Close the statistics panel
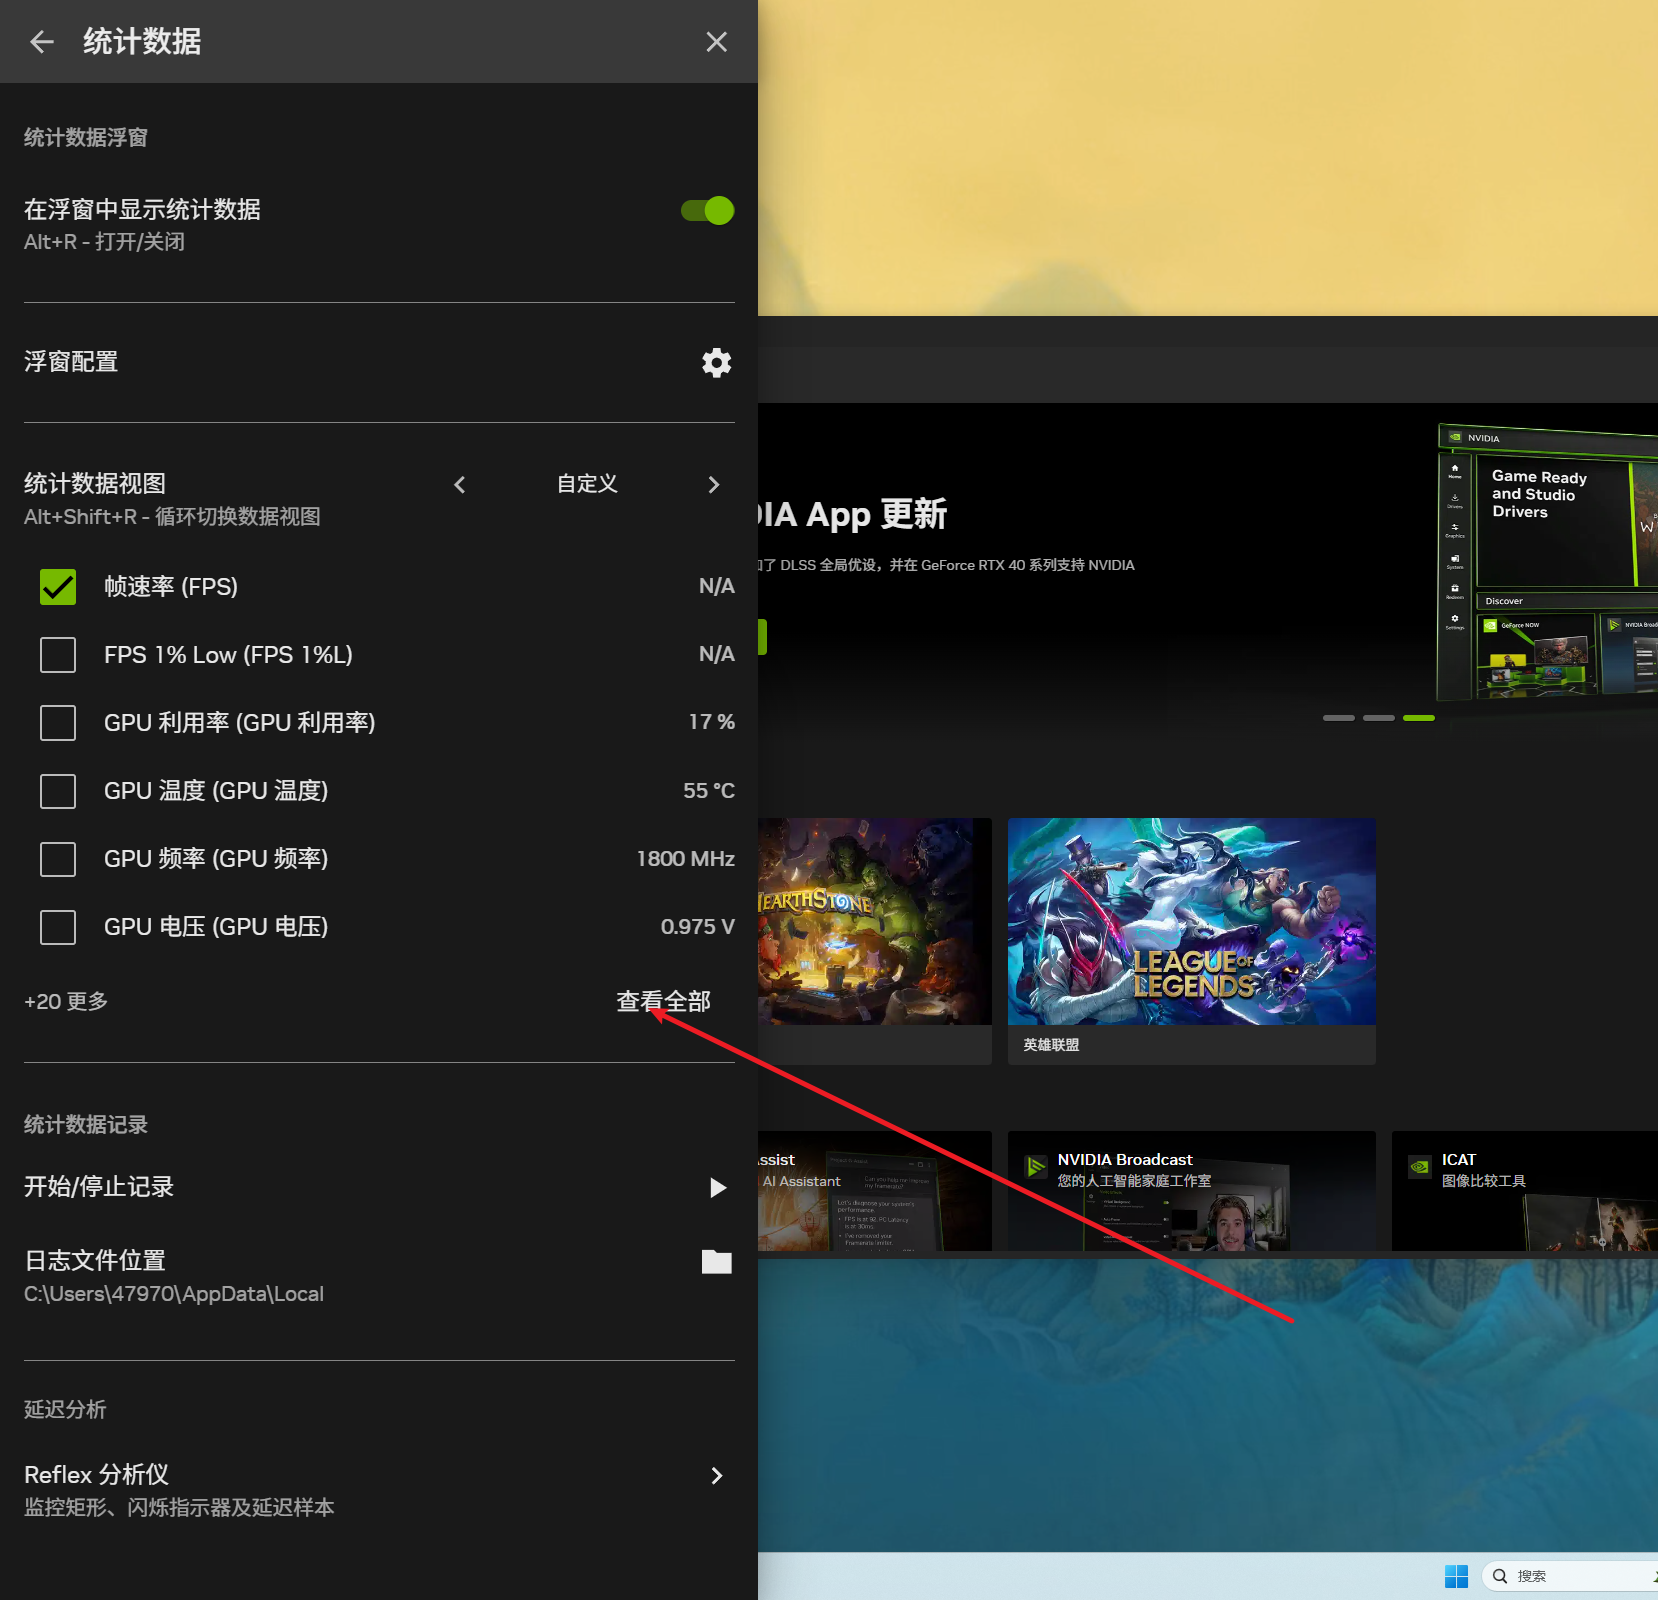Viewport: 1658px width, 1600px height. (716, 42)
